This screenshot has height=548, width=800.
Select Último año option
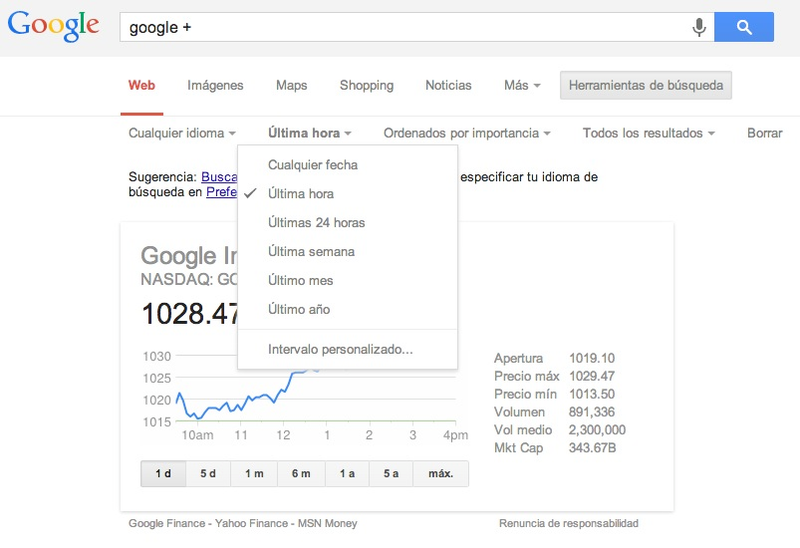347,309
